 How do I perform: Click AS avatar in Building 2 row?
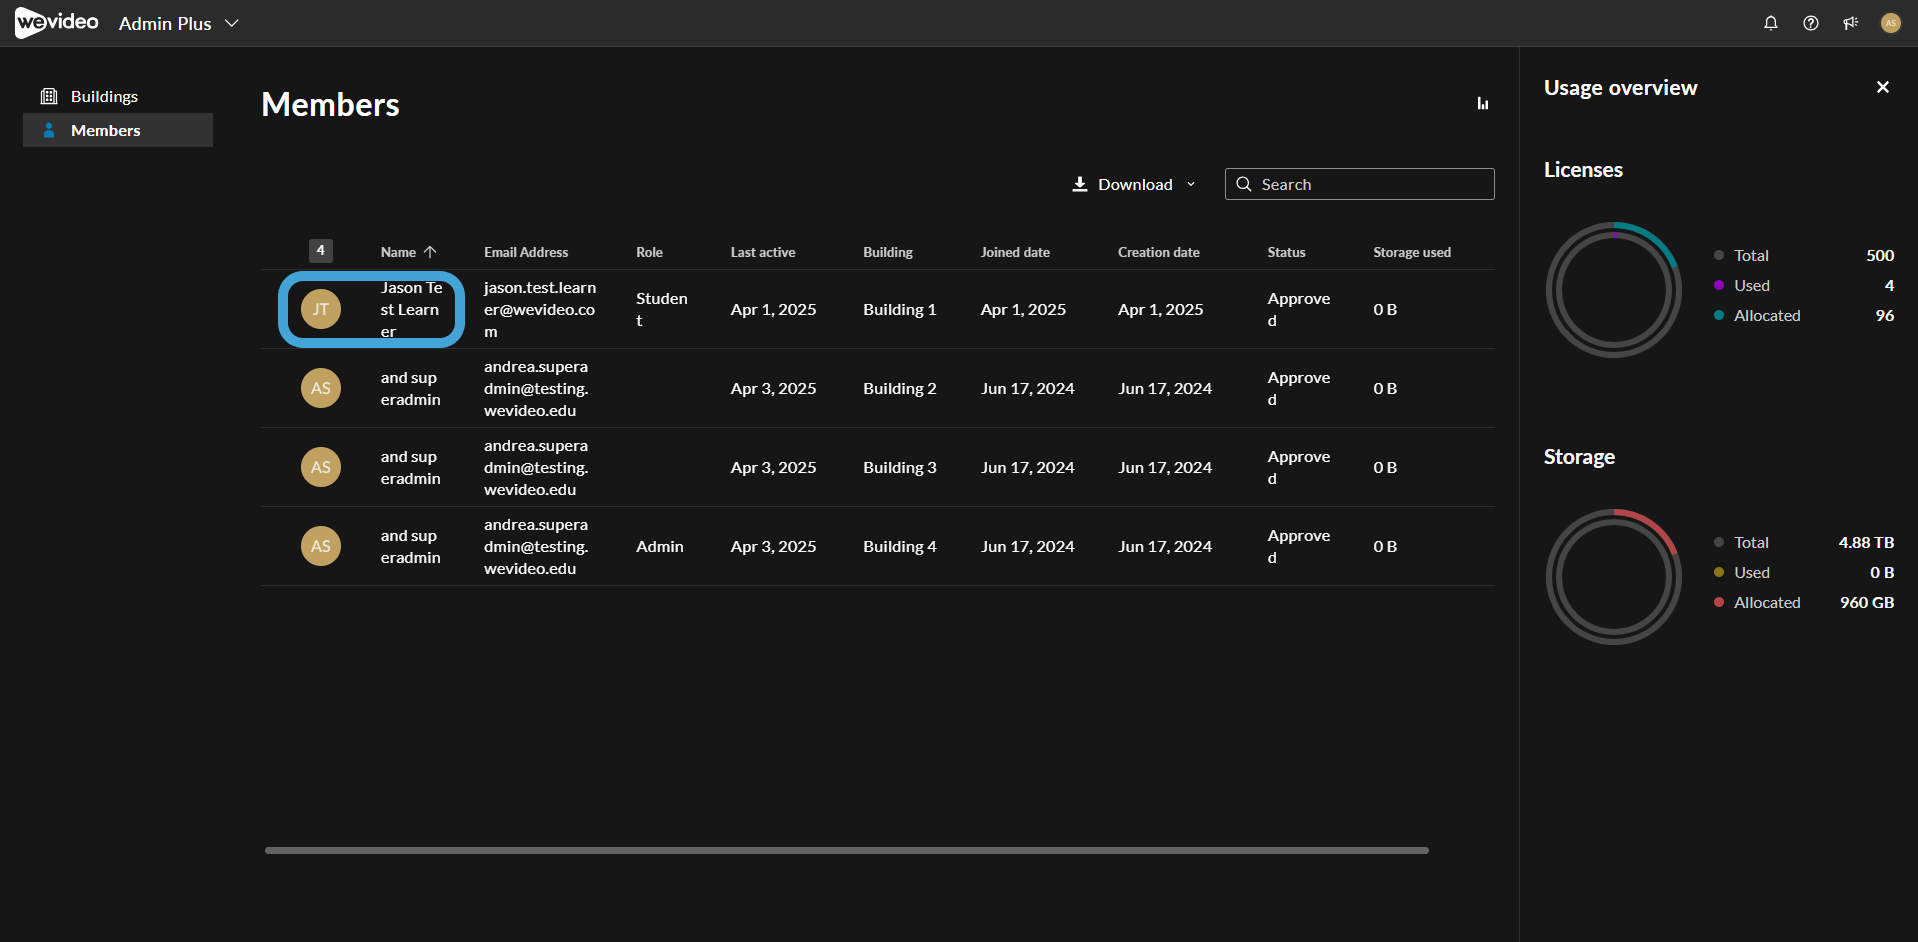[x=321, y=388]
